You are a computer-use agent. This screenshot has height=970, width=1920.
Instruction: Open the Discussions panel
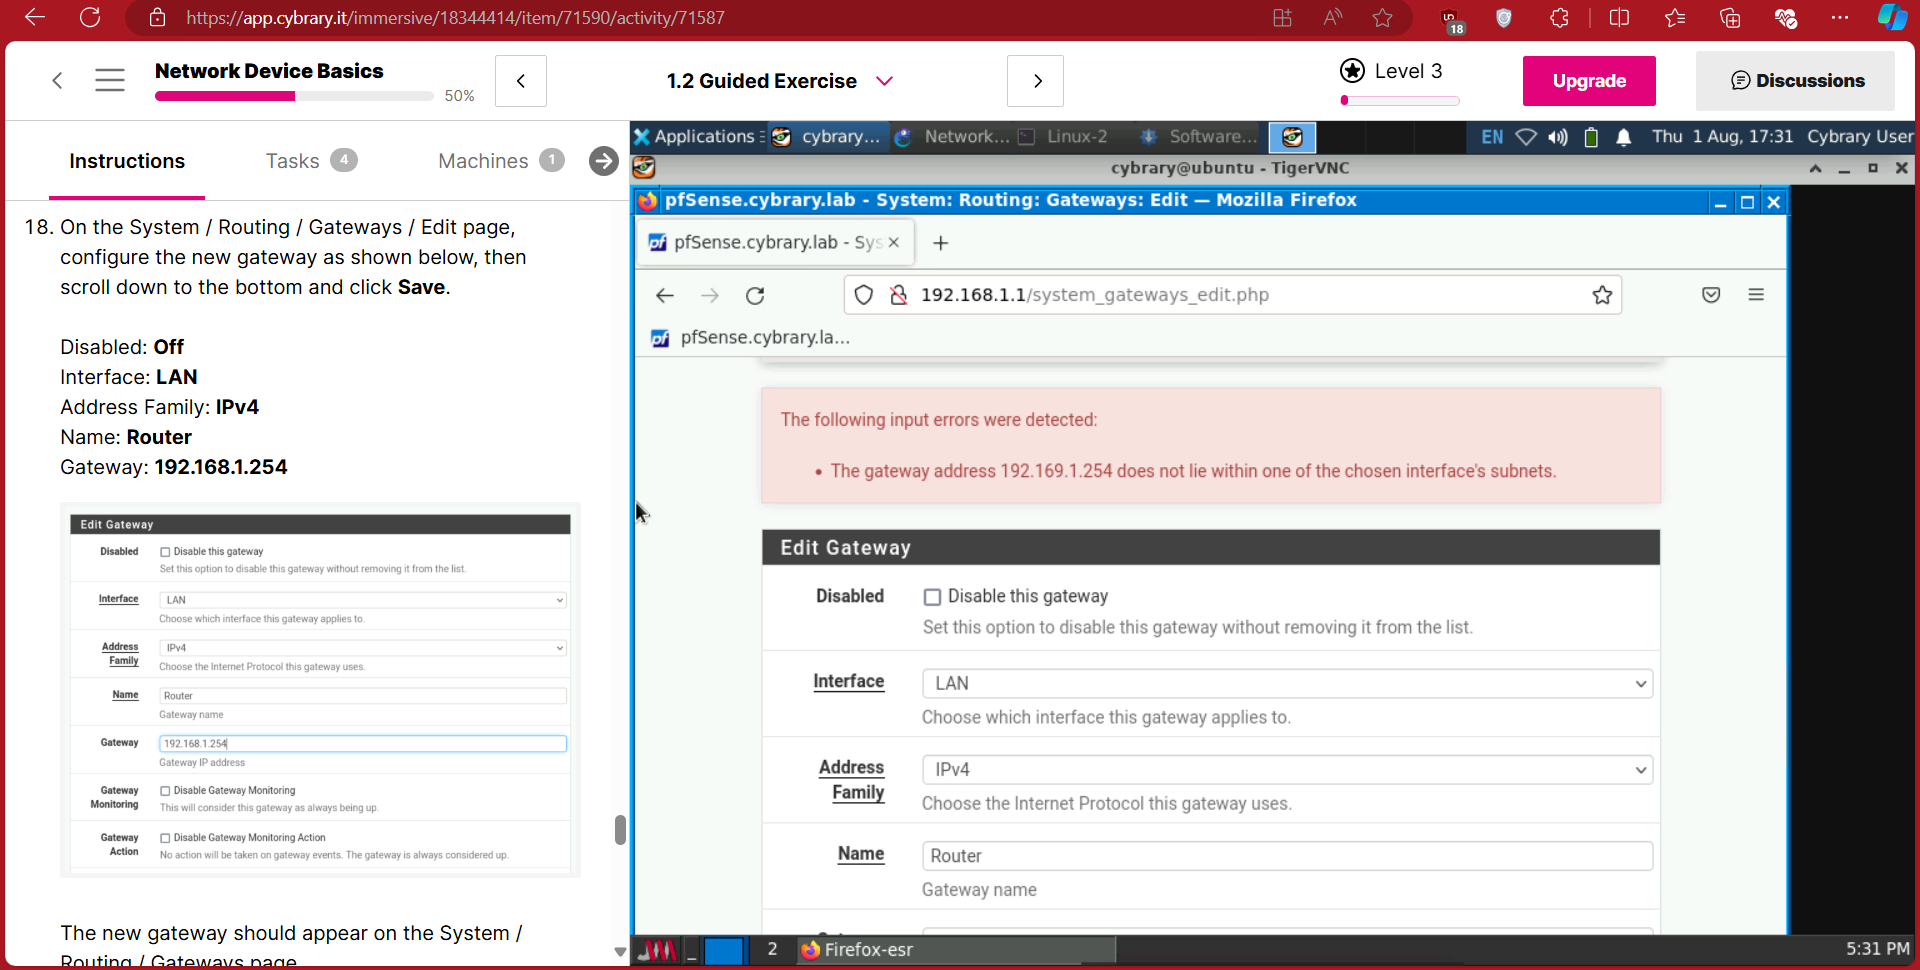point(1795,81)
